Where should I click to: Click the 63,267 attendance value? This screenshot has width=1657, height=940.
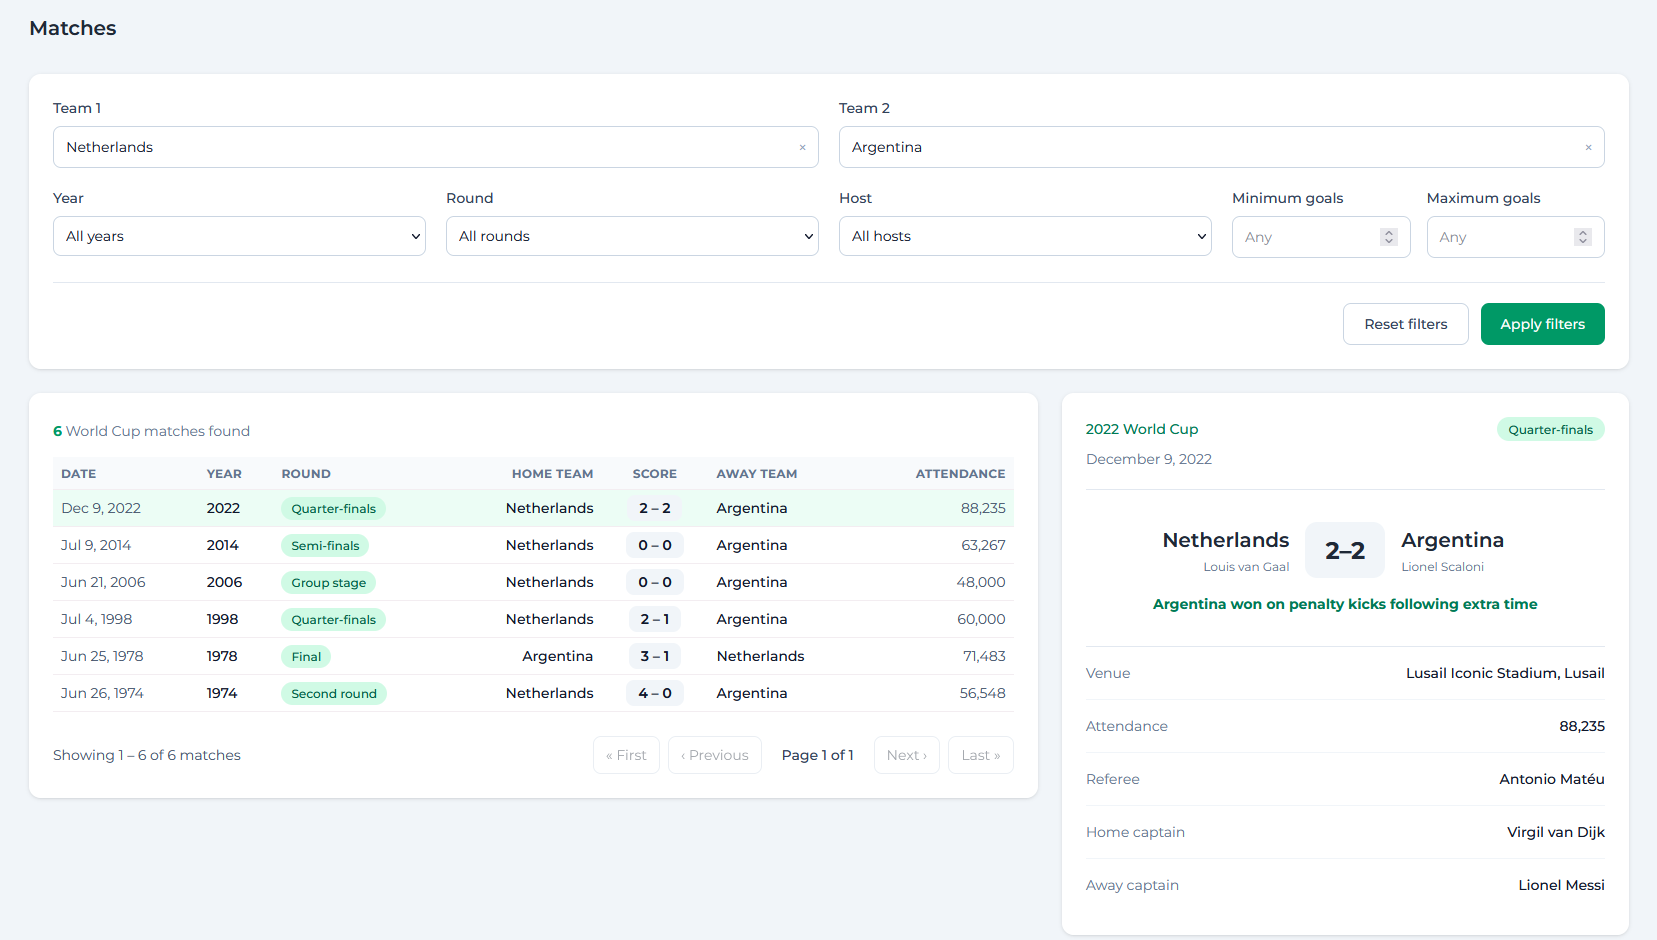click(983, 545)
